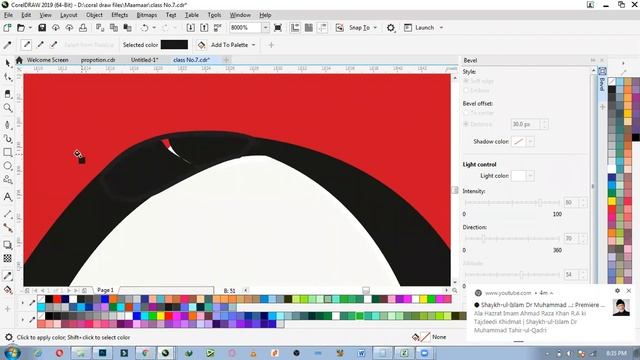Click the Selected color black swatch
Image resolution: width=640 pixels, height=360 pixels.
coord(174,45)
